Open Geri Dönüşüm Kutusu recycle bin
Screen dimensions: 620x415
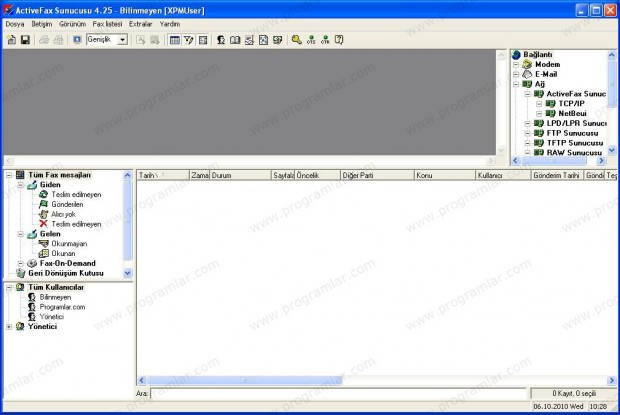point(66,273)
